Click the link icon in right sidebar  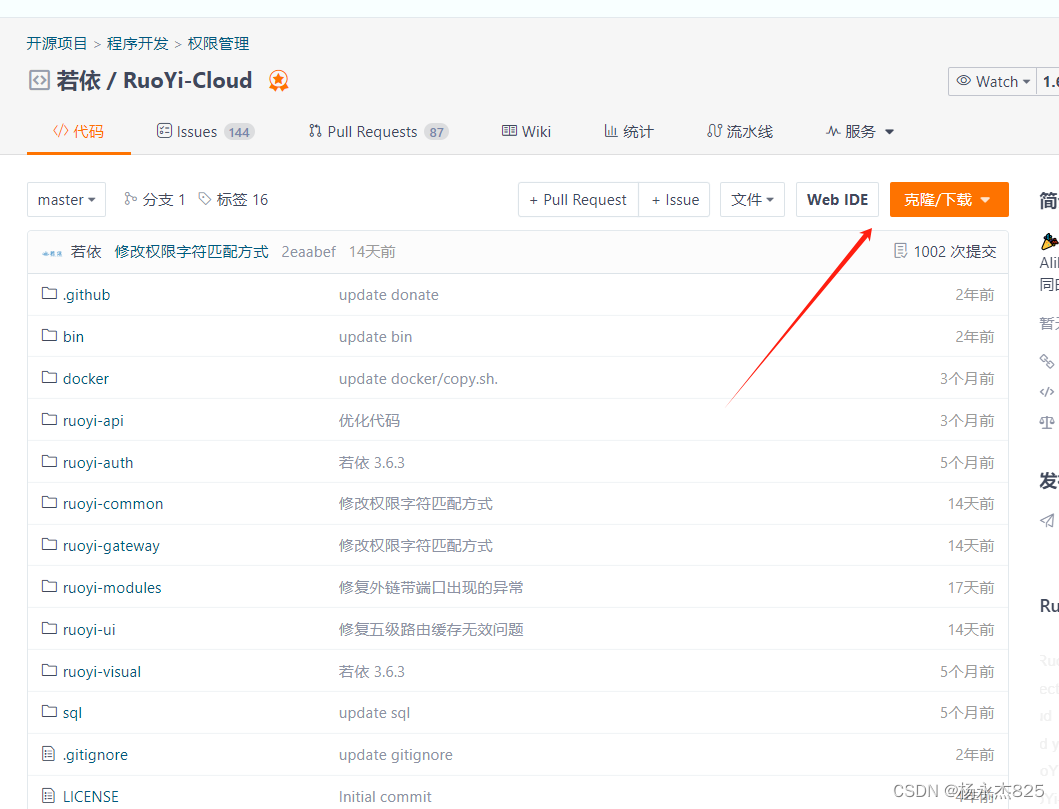tap(1047, 361)
